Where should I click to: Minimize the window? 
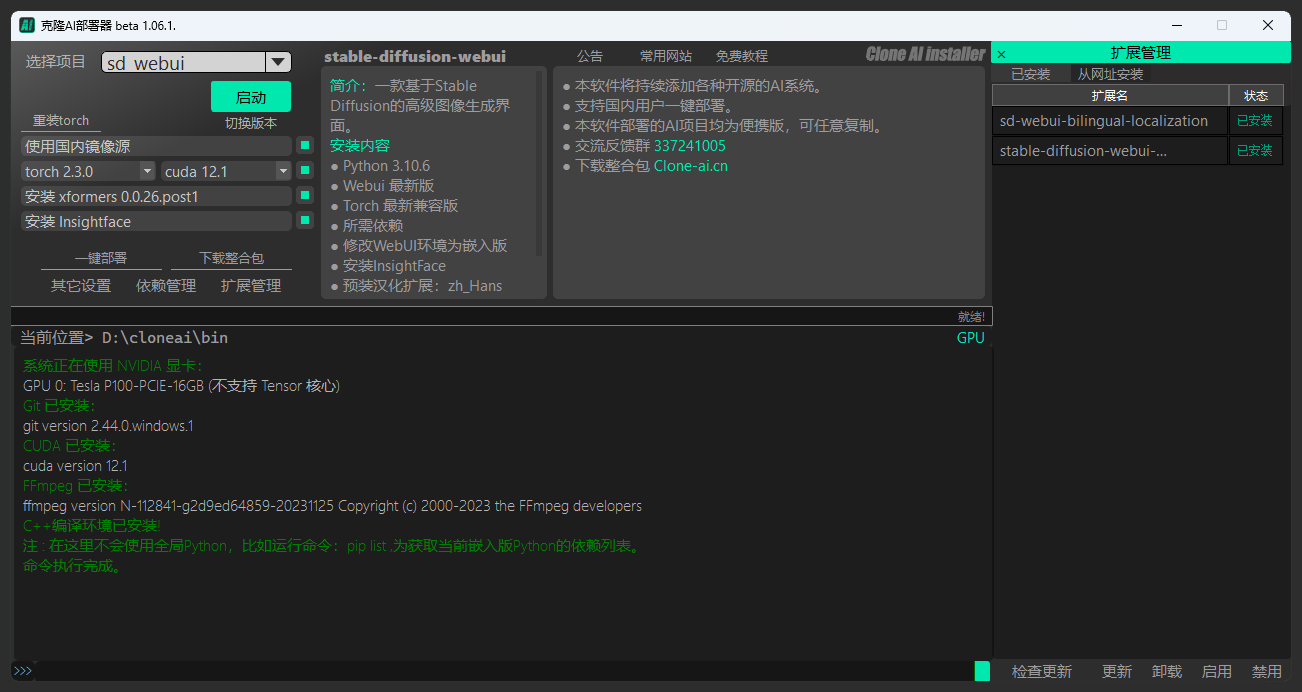(1176, 25)
